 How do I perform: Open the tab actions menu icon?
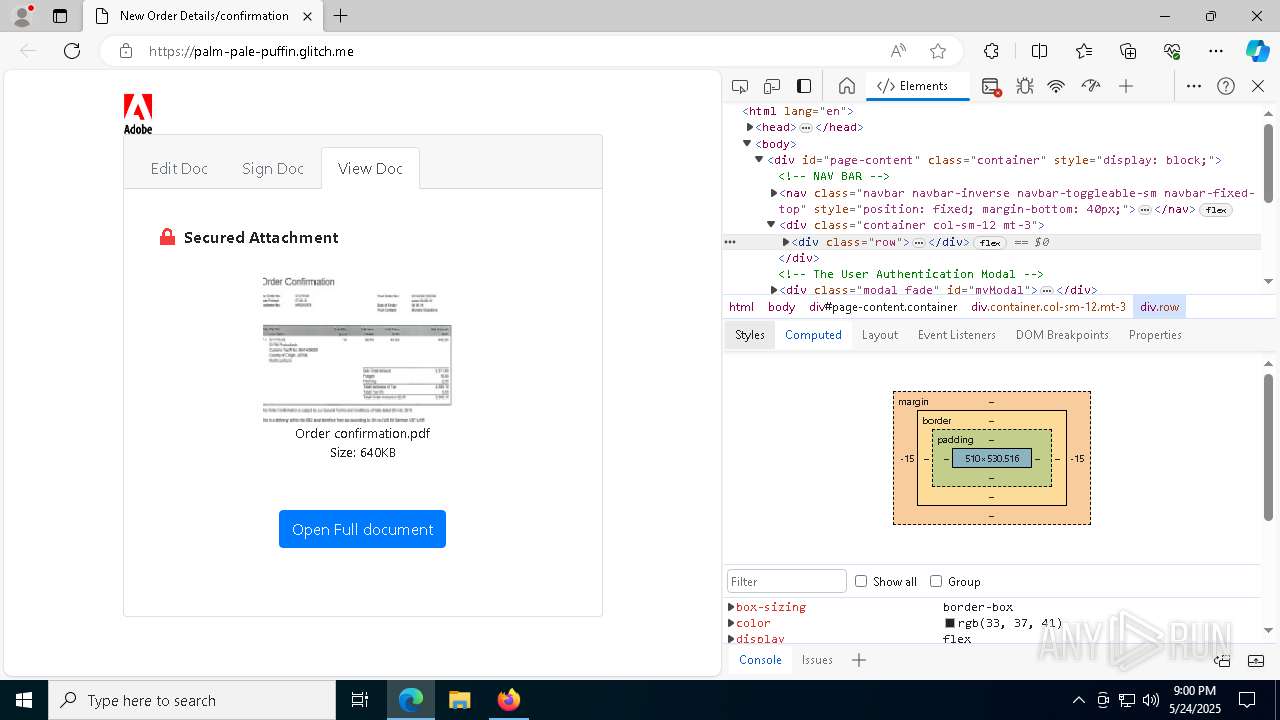click(x=60, y=16)
